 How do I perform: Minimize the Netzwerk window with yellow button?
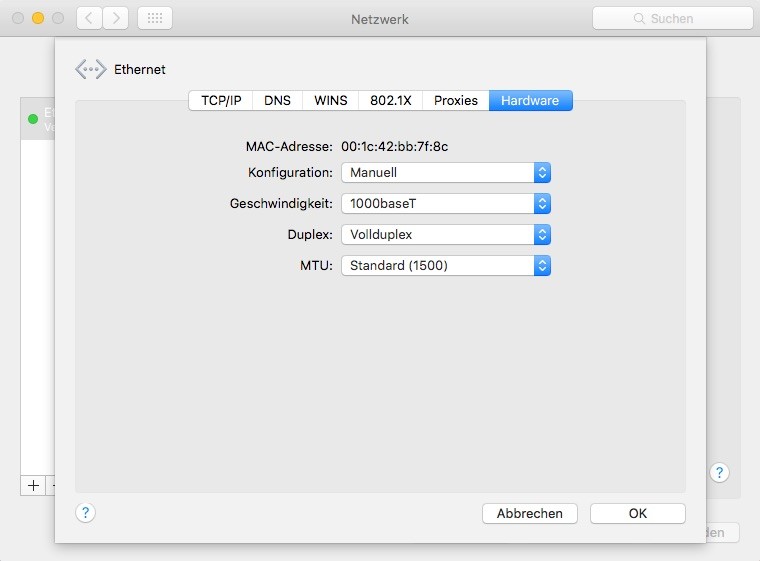(x=38, y=18)
